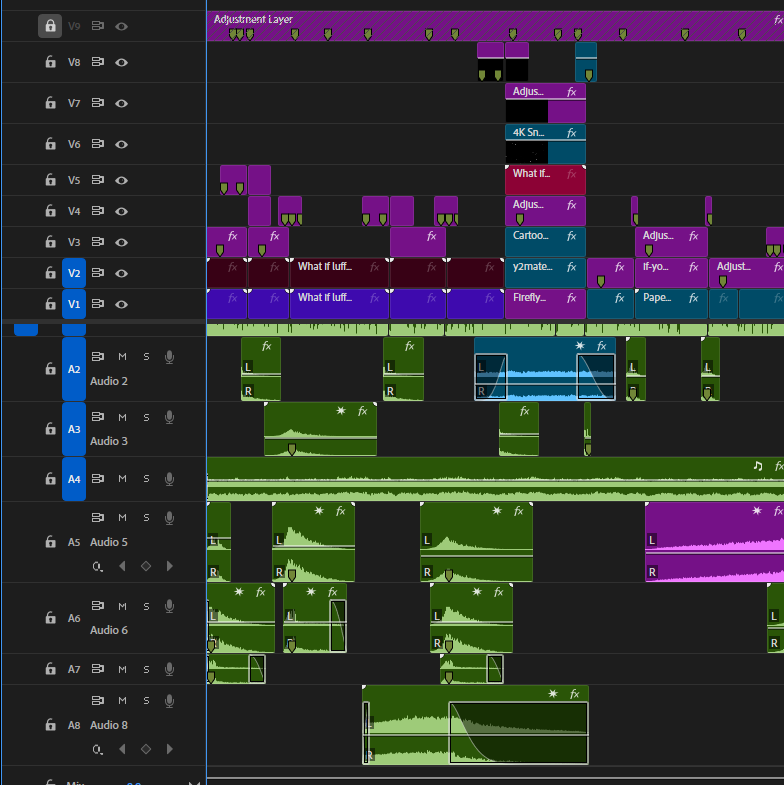Screen dimensions: 784x785
Task: Hide V8 track output with eye icon
Action: 122,62
